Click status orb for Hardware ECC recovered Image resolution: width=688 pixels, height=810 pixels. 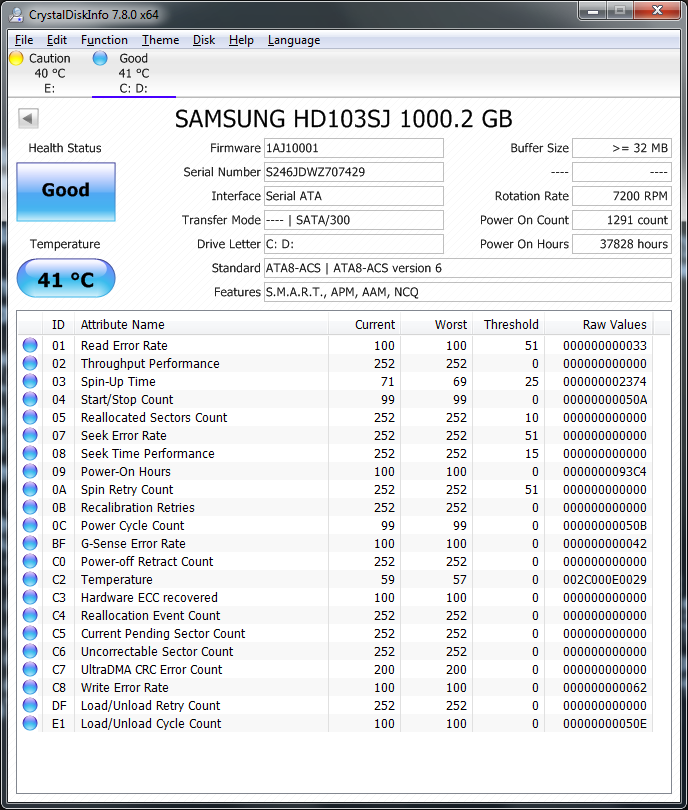pyautogui.click(x=30, y=597)
